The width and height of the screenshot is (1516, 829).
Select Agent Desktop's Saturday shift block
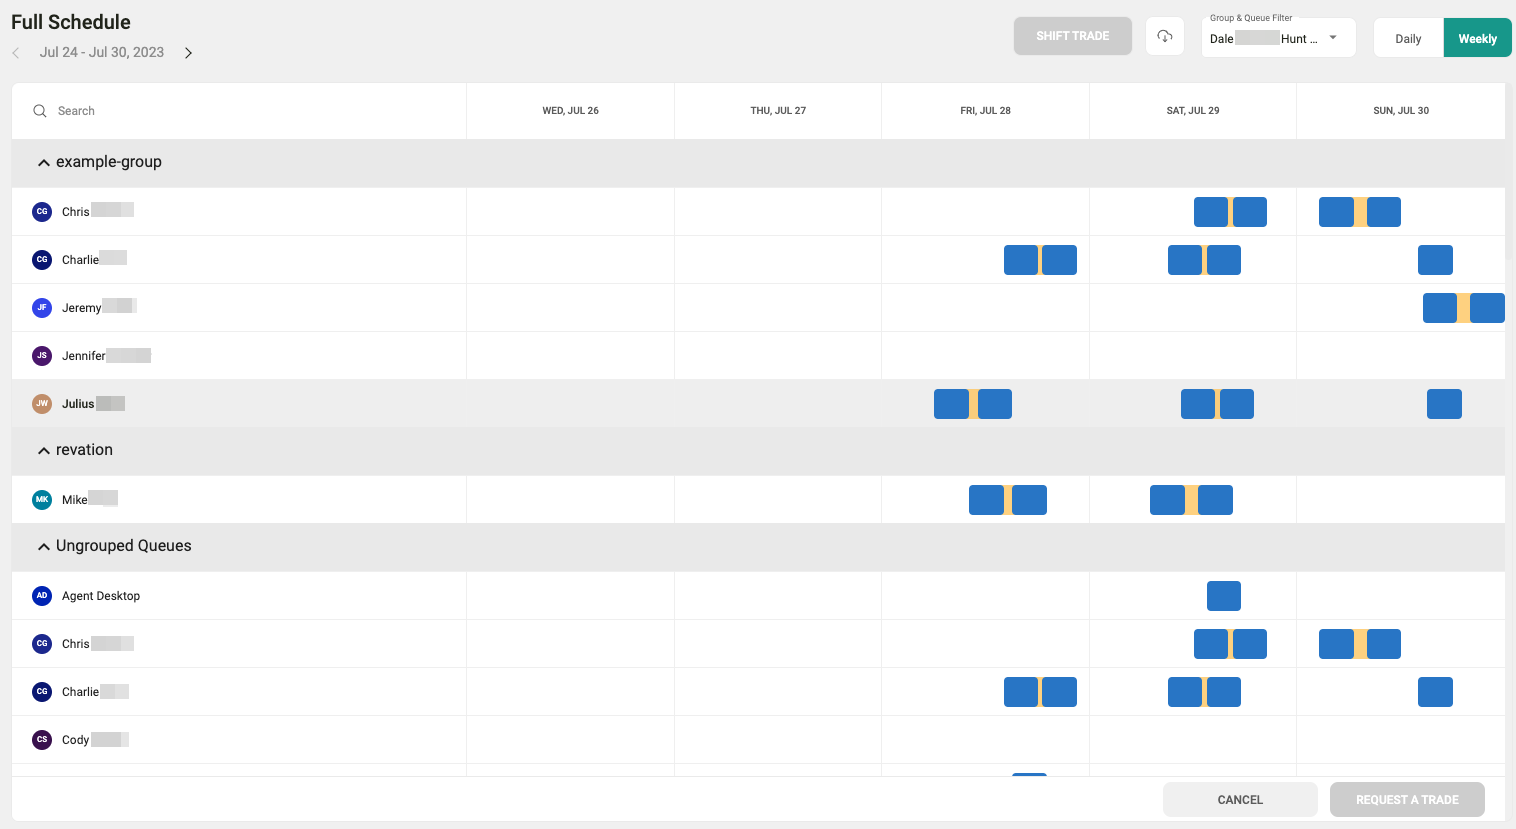pos(1223,596)
